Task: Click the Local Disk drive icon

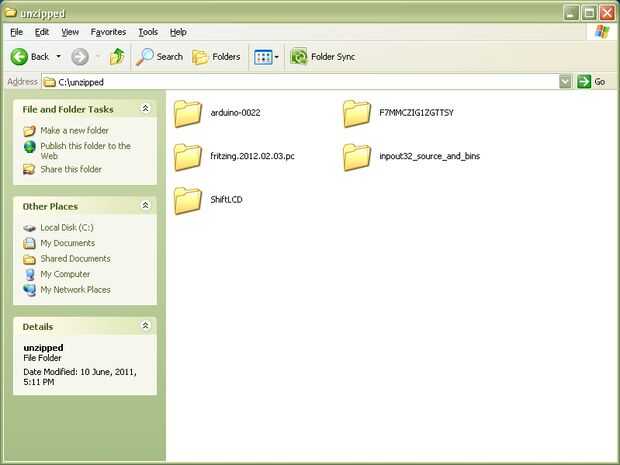Action: pos(29,228)
